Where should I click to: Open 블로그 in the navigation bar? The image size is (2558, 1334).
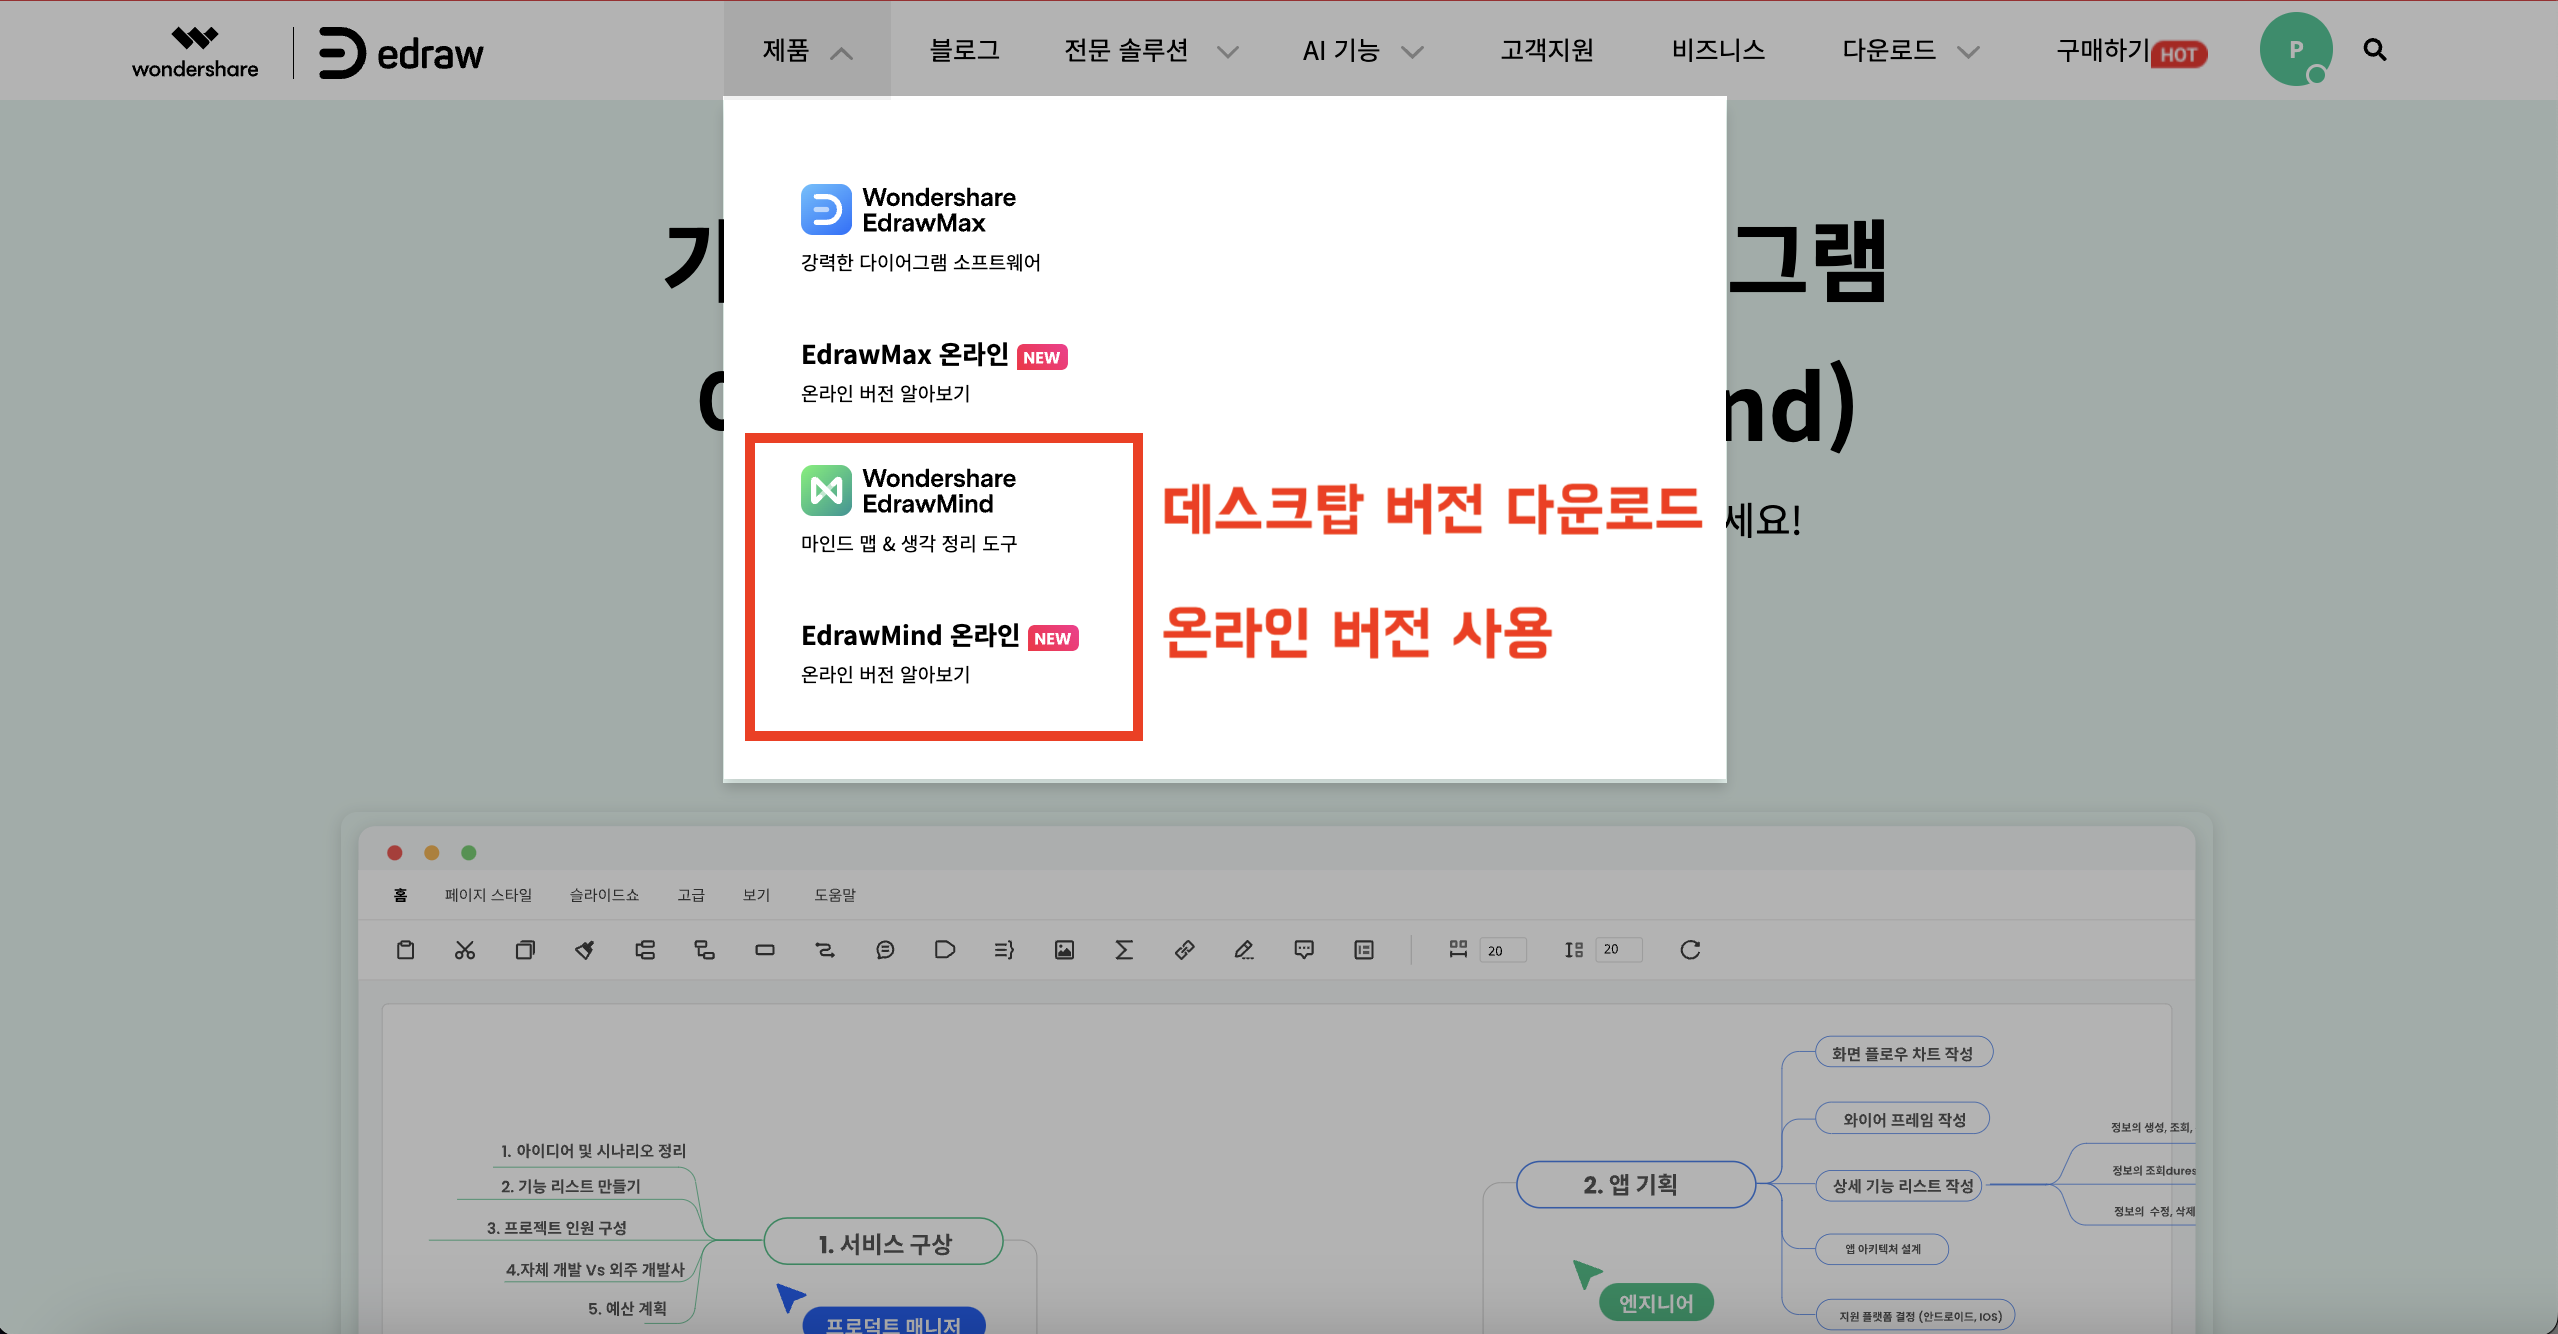[965, 50]
